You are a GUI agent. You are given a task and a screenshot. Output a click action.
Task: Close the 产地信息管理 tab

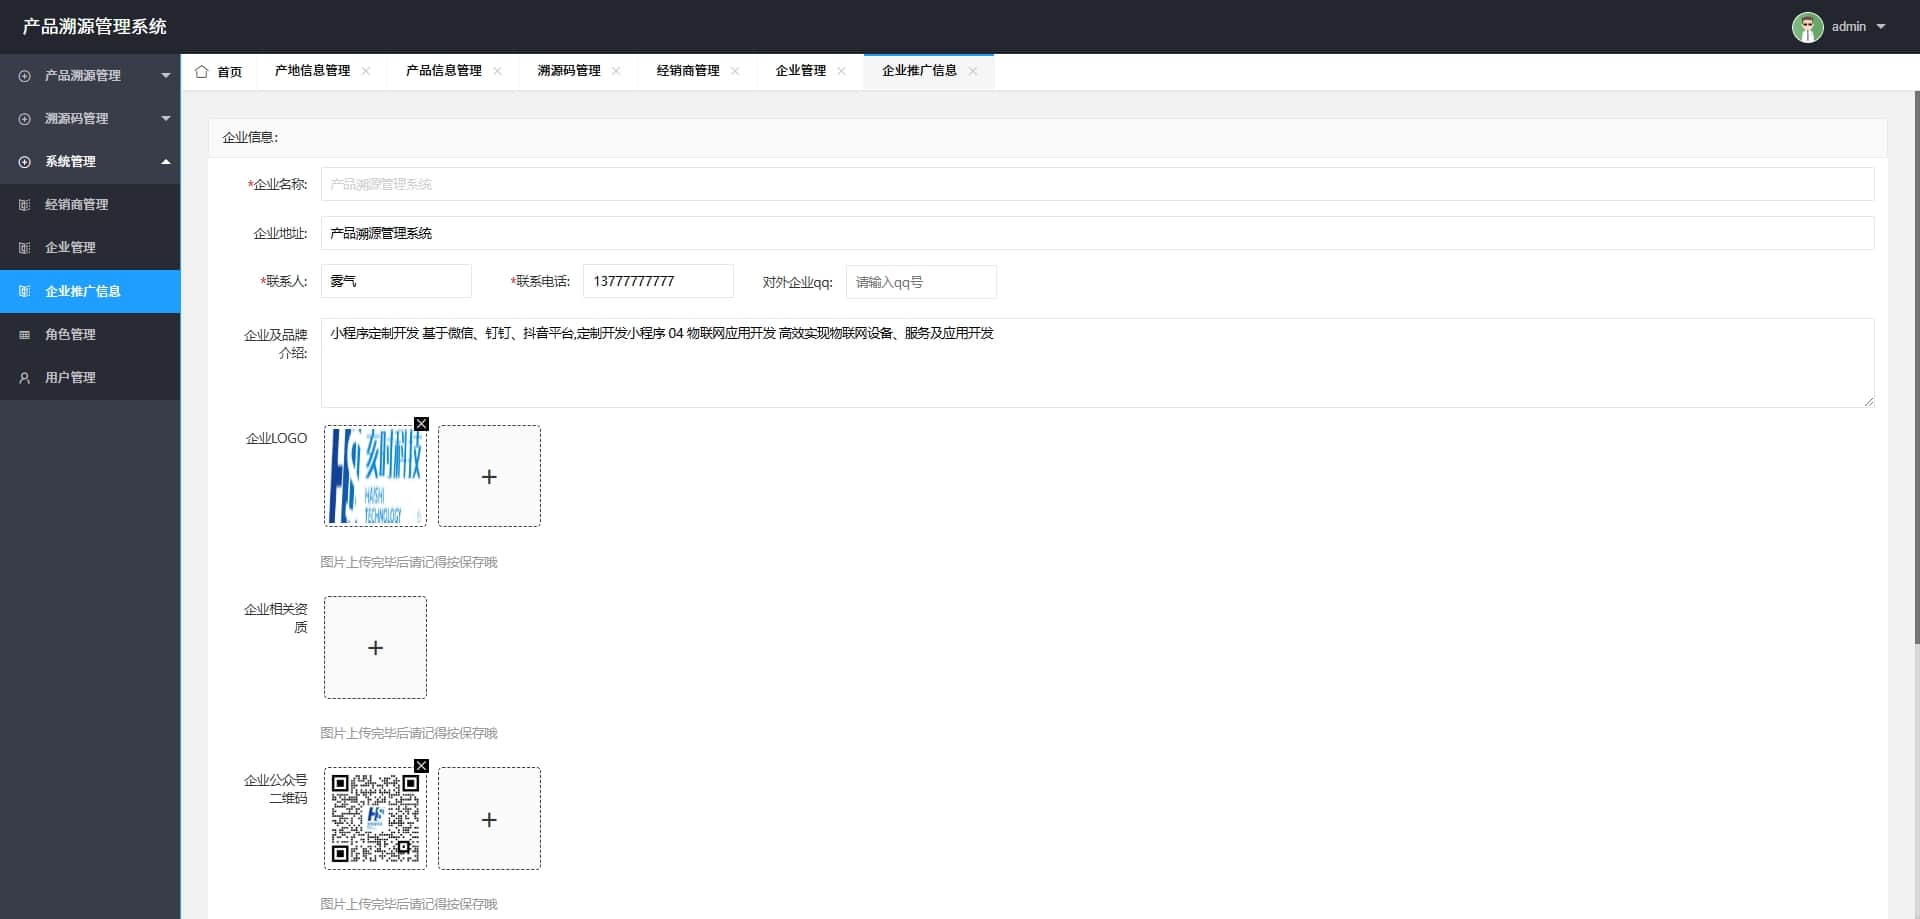pos(366,71)
